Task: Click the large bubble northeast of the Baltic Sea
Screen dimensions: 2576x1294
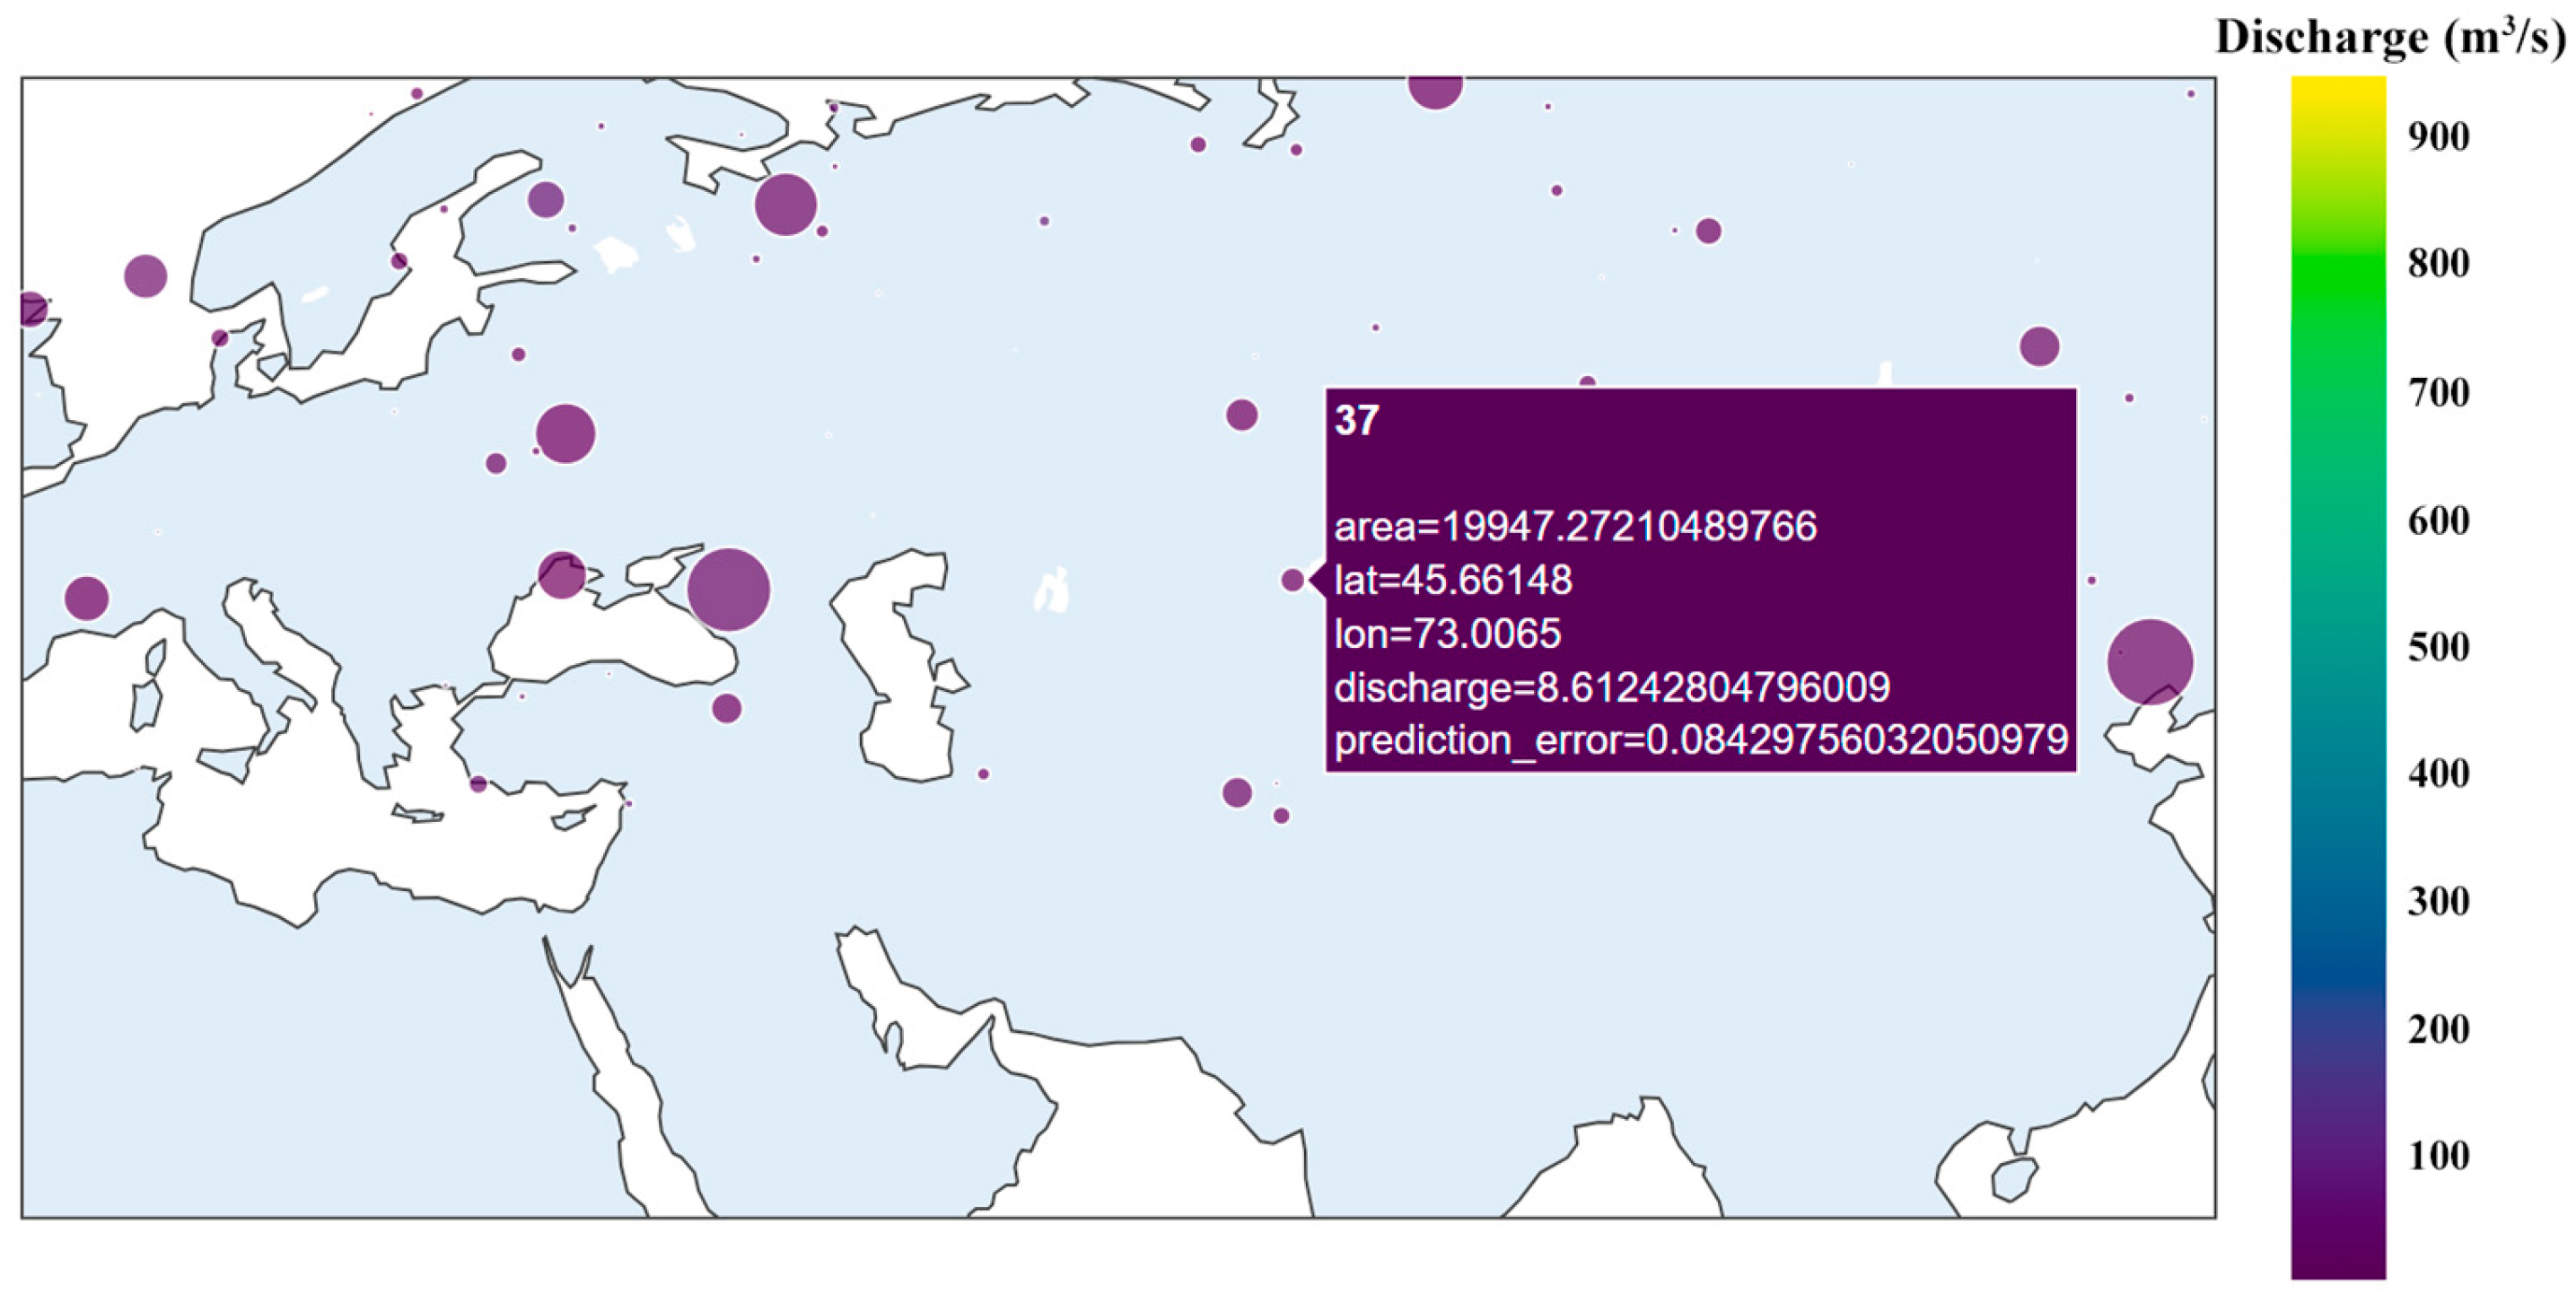Action: 785,205
